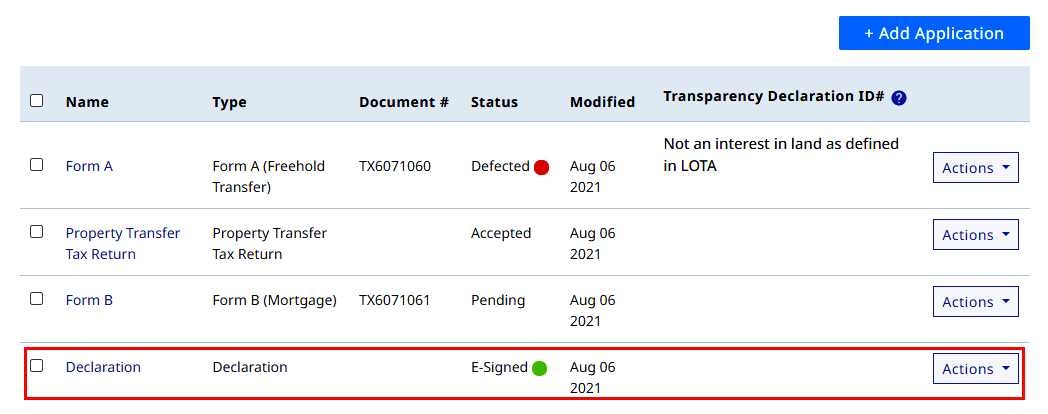Click the Status column header
This screenshot has height=414, width=1048.
coord(494,102)
